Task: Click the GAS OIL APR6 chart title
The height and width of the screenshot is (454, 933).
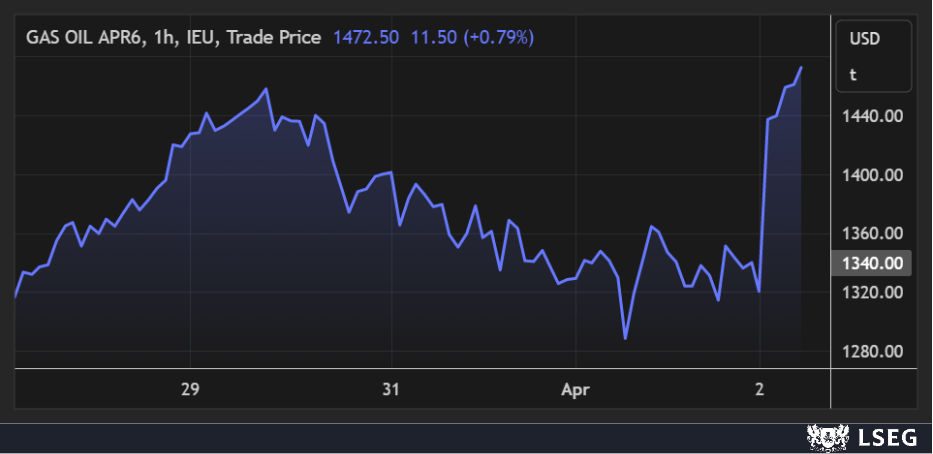Action: [174, 37]
